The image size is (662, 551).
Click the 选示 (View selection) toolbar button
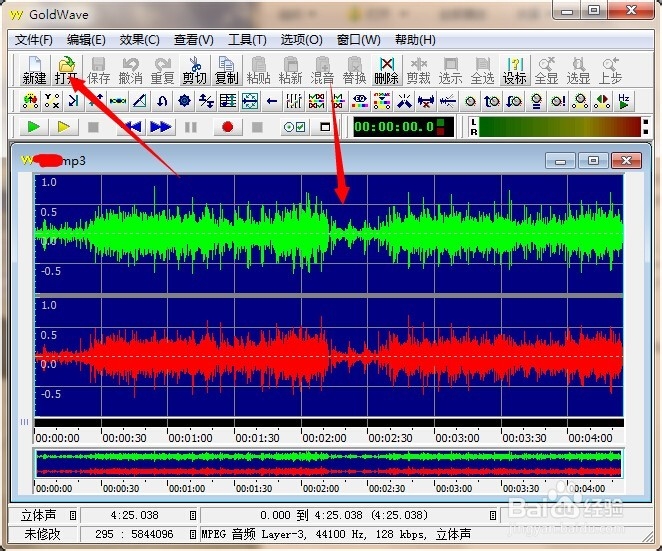tap(450, 71)
